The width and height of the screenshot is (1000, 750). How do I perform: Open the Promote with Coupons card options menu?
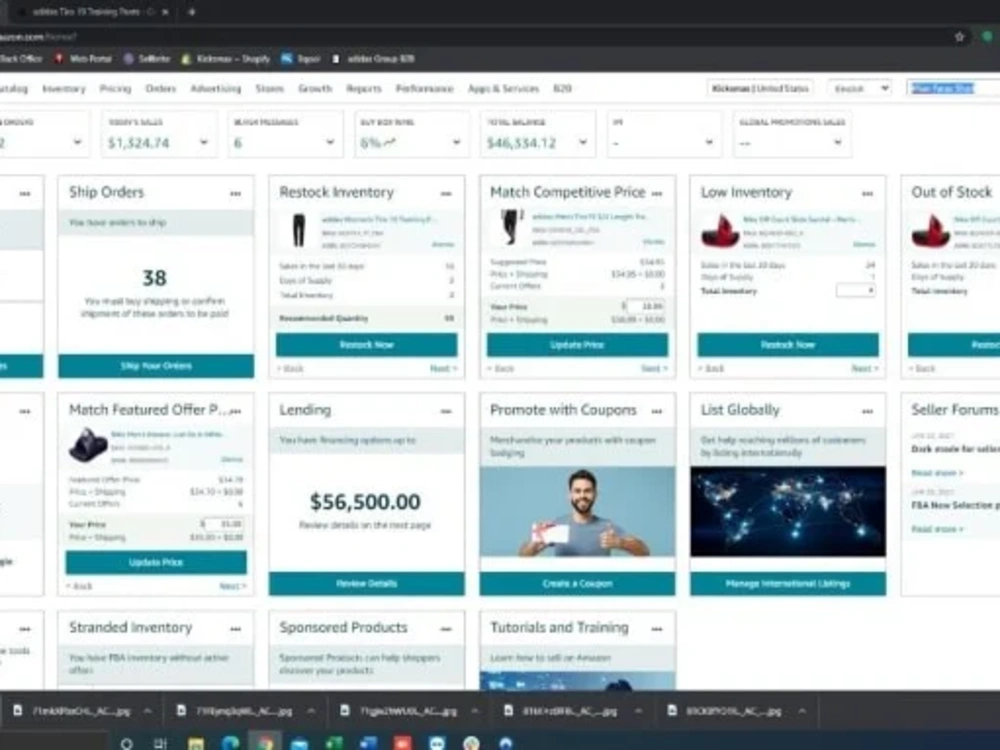click(x=657, y=411)
